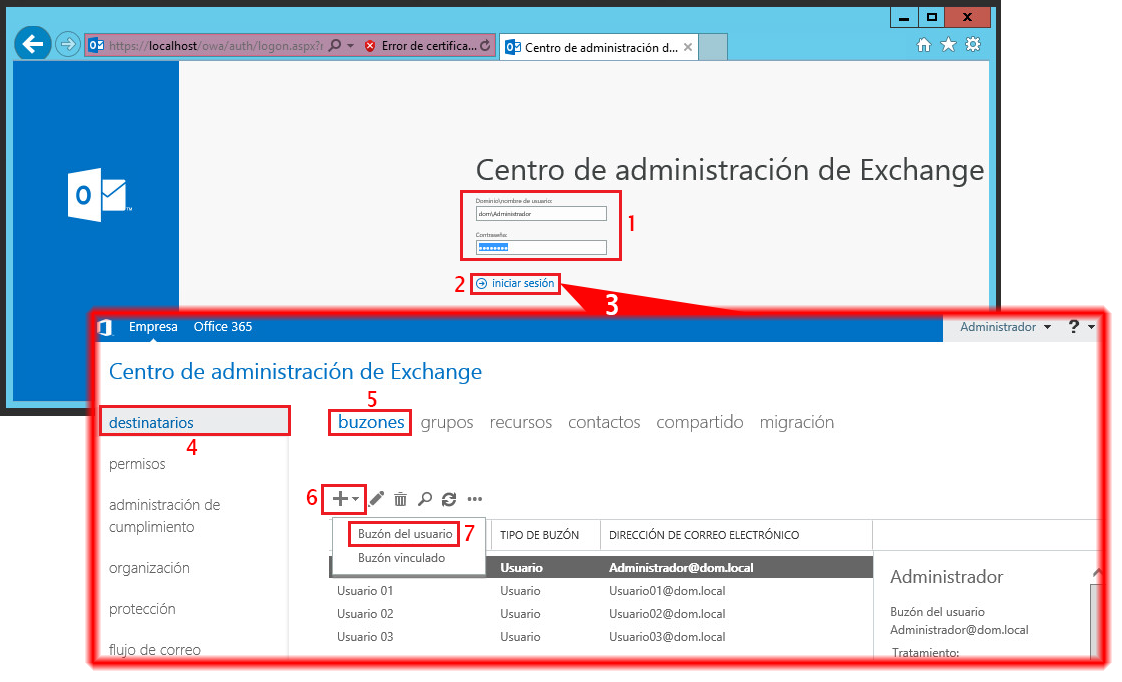Click the Empresa link in header

pos(153,326)
